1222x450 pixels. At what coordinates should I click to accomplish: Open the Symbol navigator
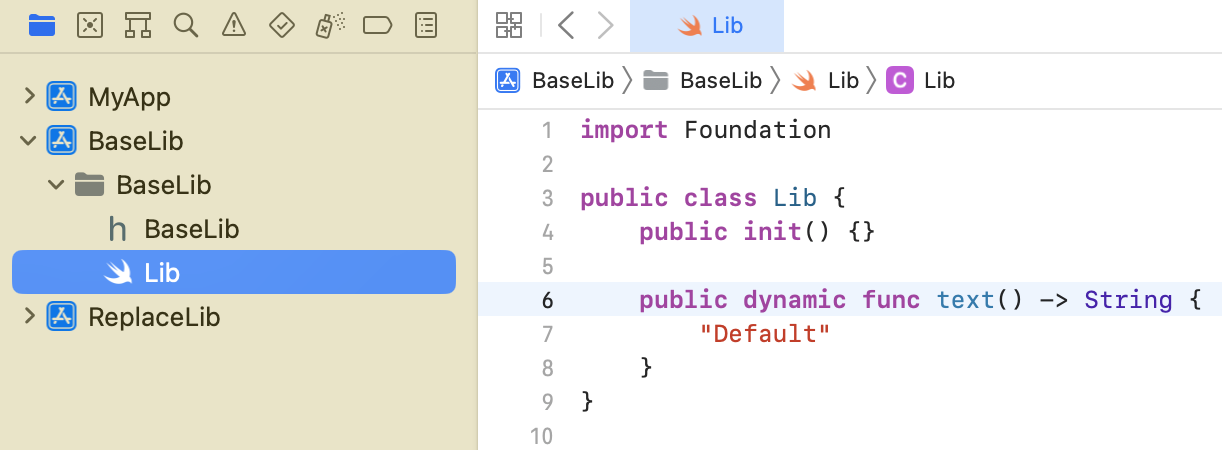click(138, 25)
